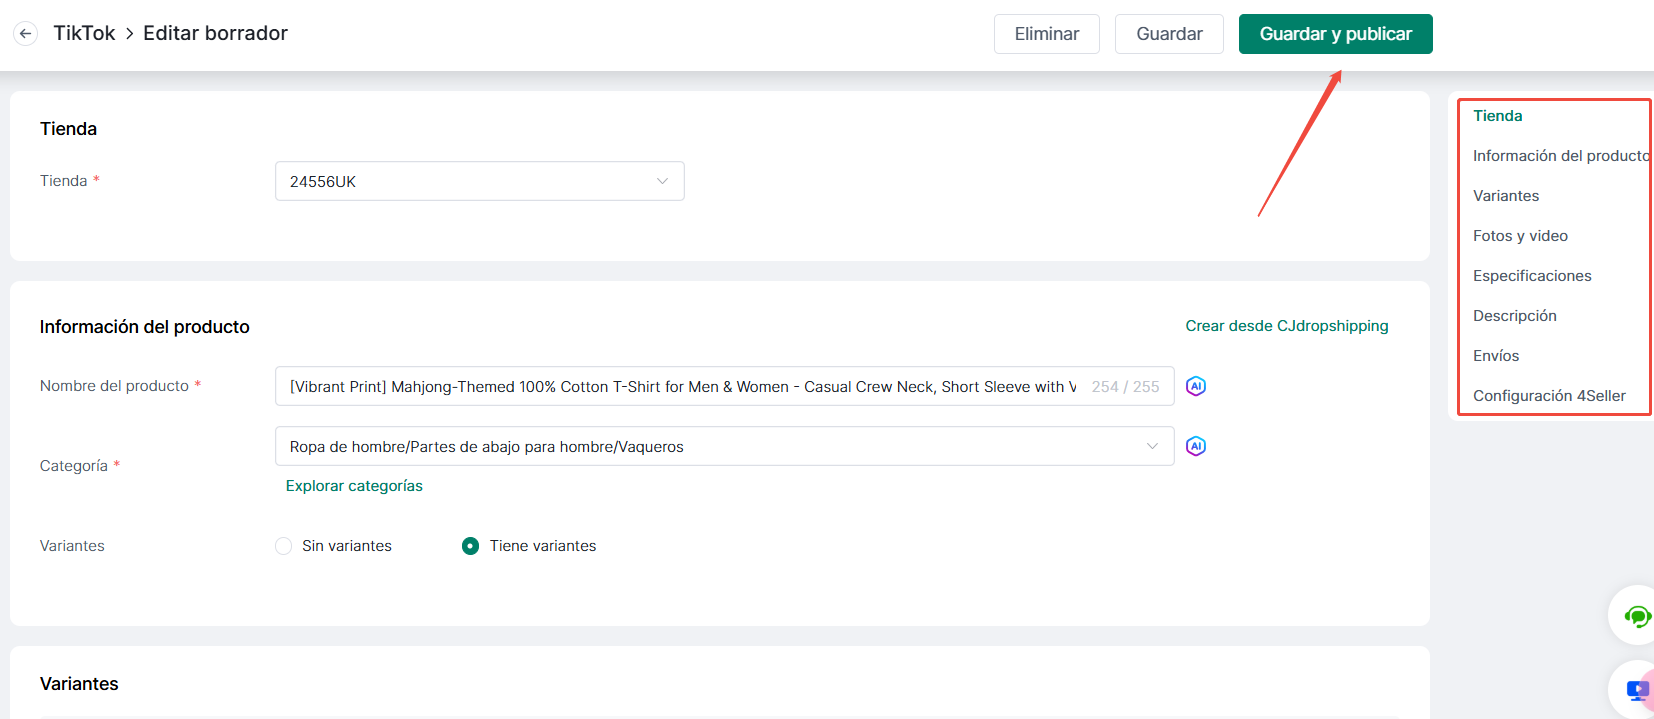The image size is (1654, 719).
Task: Jump to Tienda section in side navigation
Action: [1497, 116]
